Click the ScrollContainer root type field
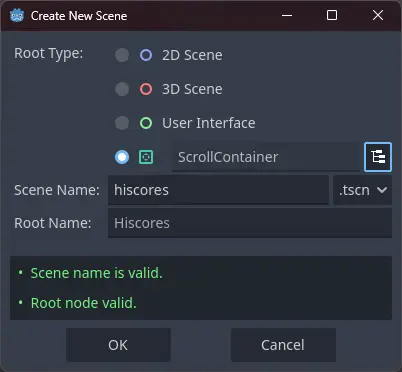The height and width of the screenshot is (372, 402). pos(266,157)
